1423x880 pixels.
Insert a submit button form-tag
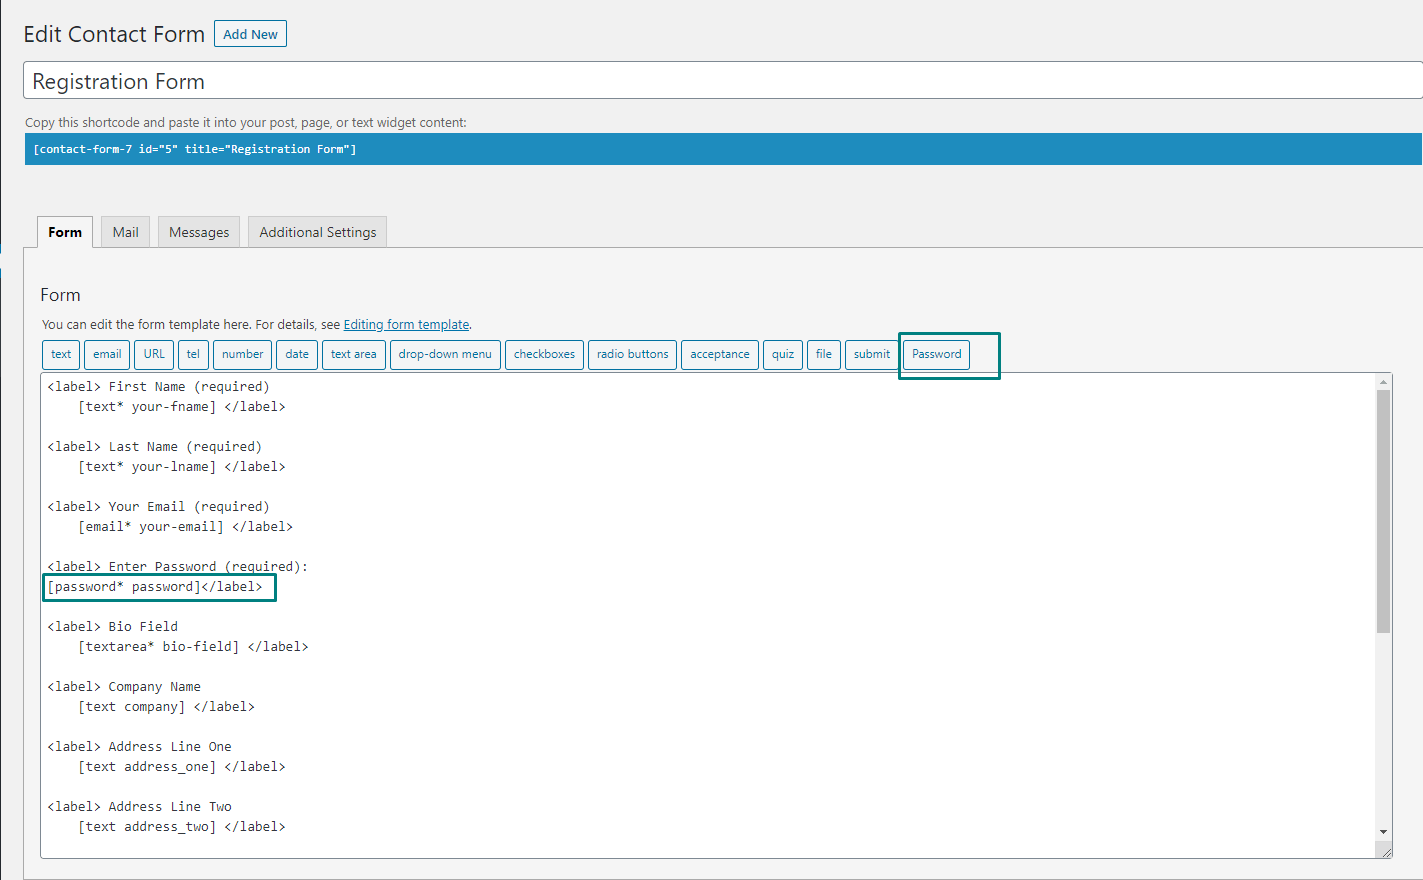(x=871, y=354)
